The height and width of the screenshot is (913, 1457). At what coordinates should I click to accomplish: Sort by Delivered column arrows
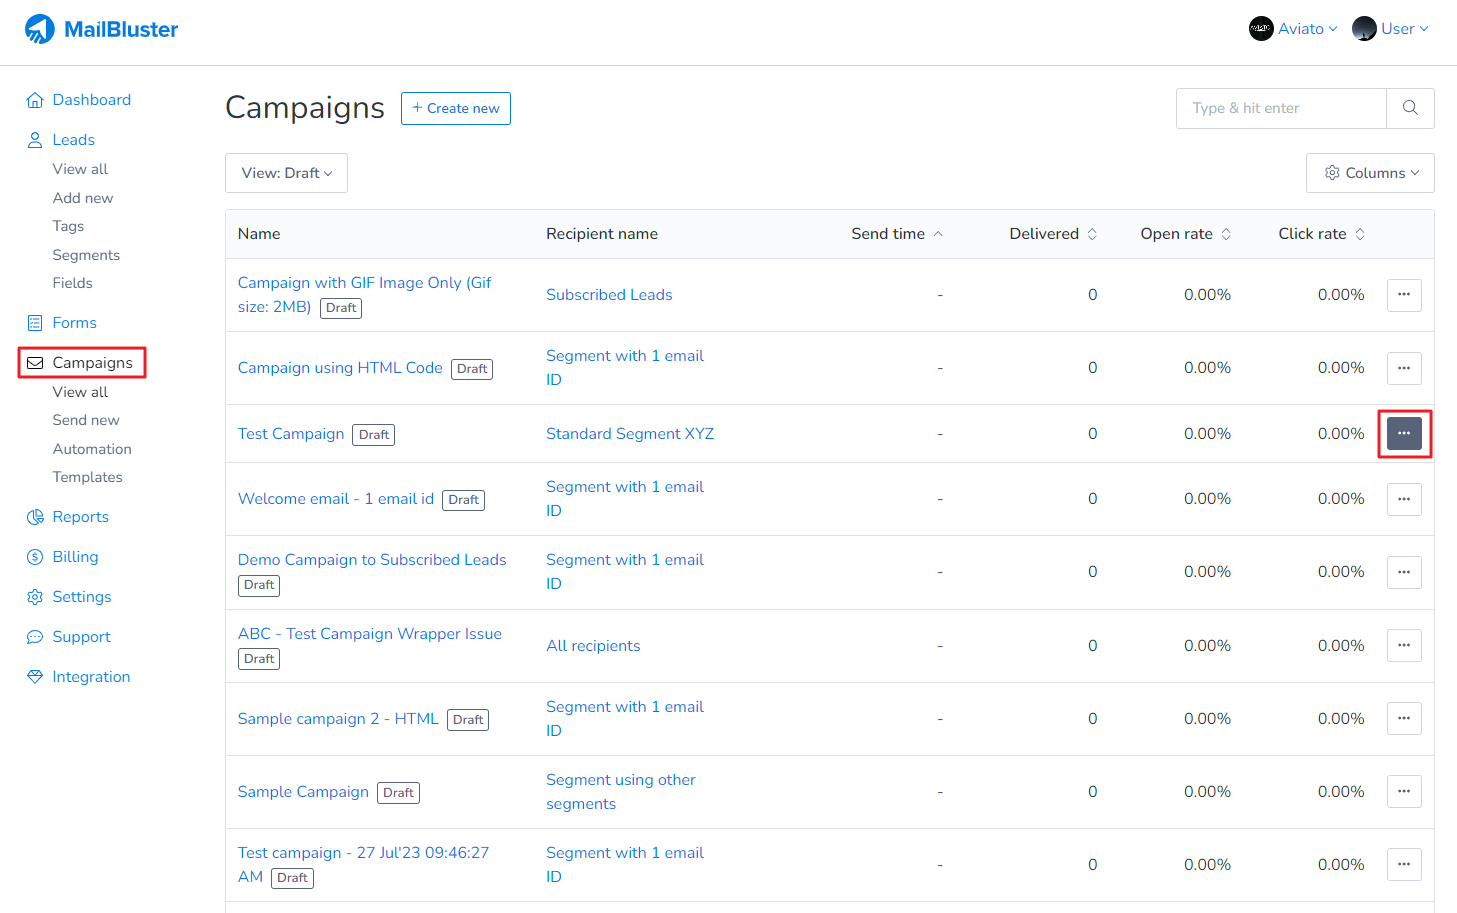tap(1092, 234)
